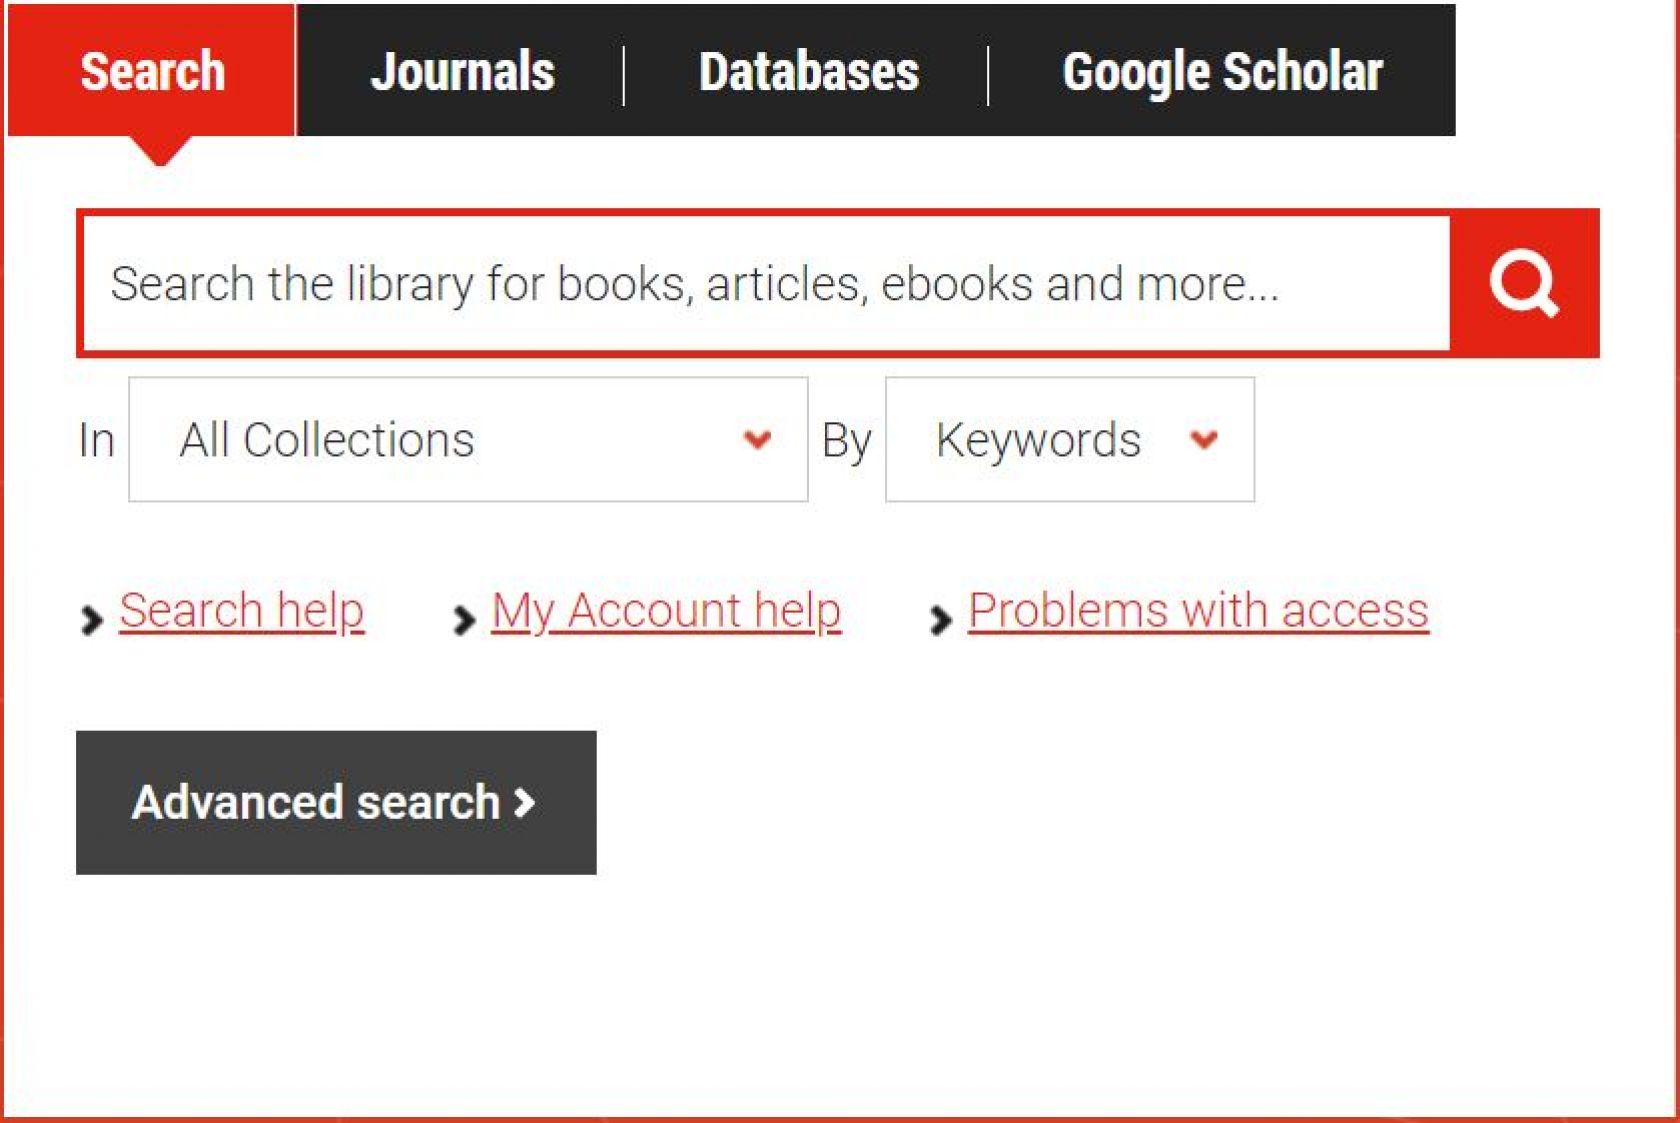Viewport: 1680px width, 1123px height.
Task: Click the arrow icon beside Problems with access
Action: [x=938, y=620]
